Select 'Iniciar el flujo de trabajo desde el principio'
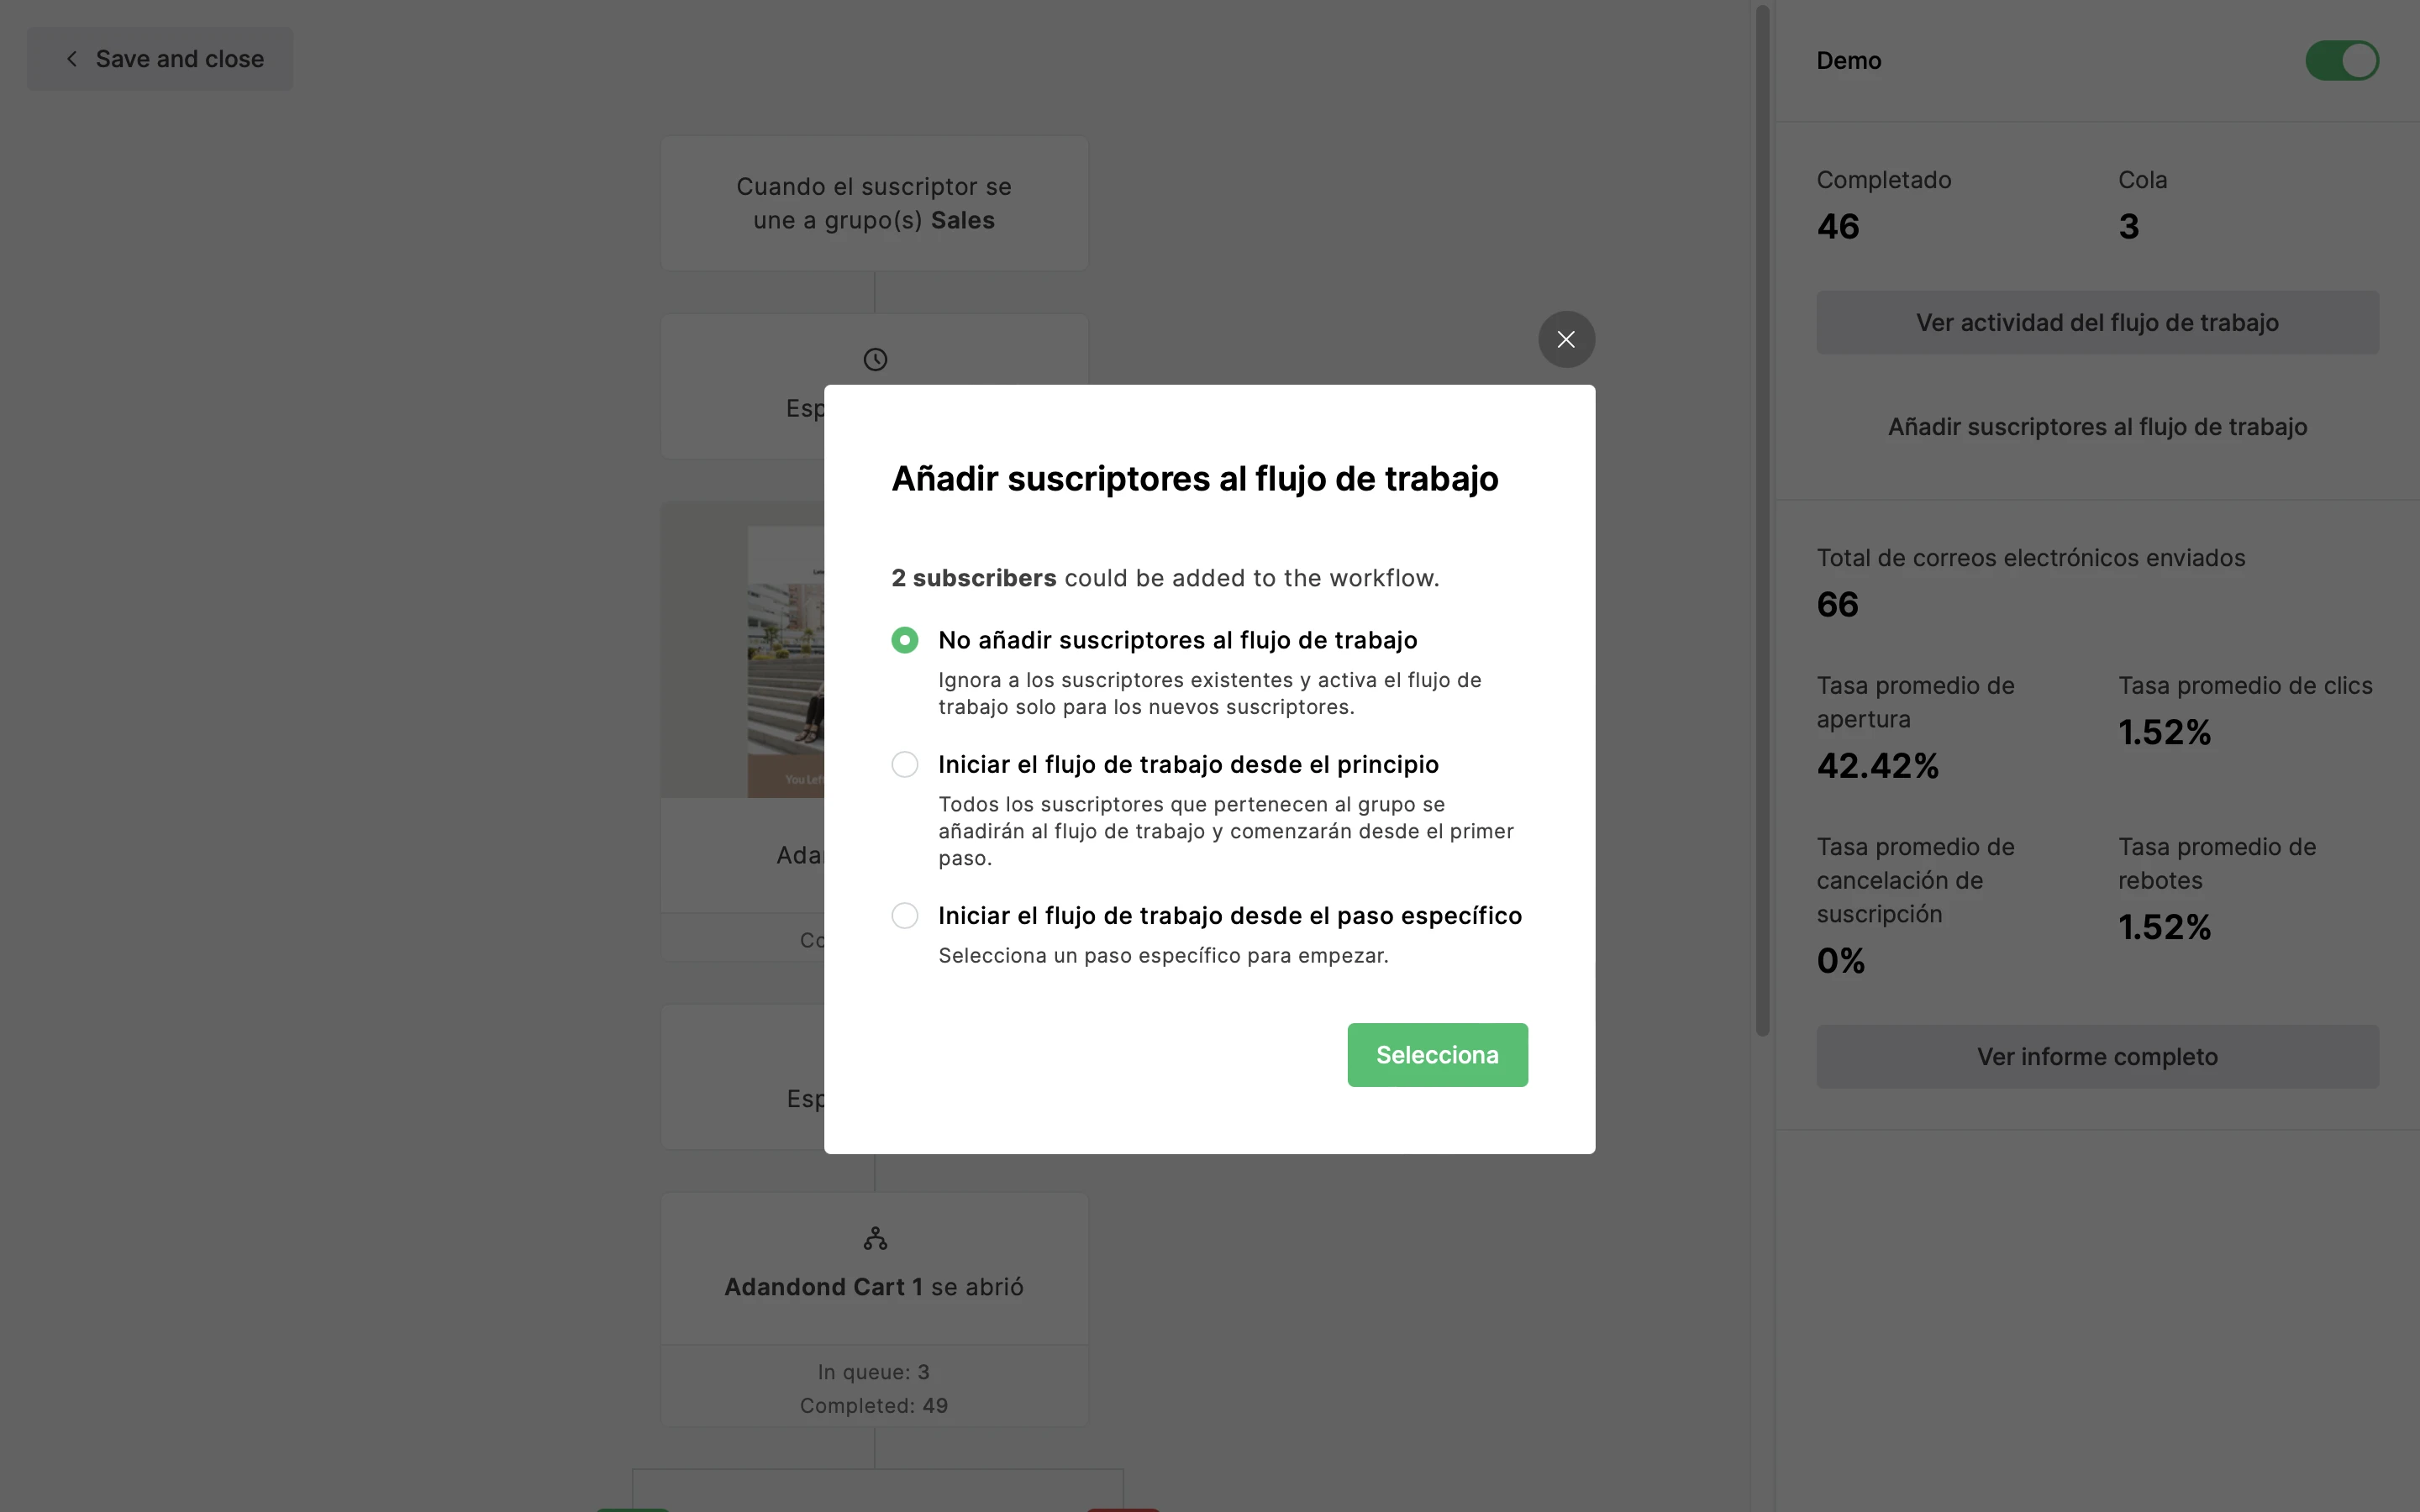The height and width of the screenshot is (1512, 2420). [x=904, y=765]
